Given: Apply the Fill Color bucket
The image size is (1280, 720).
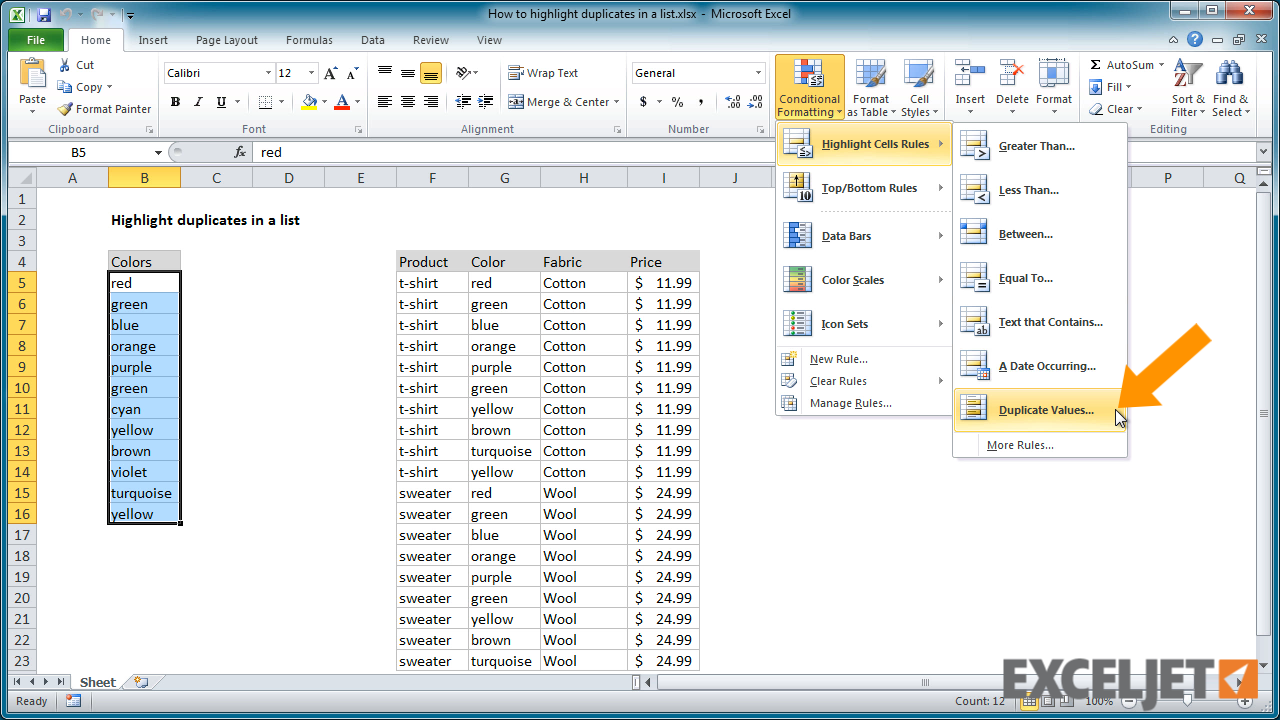Looking at the screenshot, I should tap(309, 102).
